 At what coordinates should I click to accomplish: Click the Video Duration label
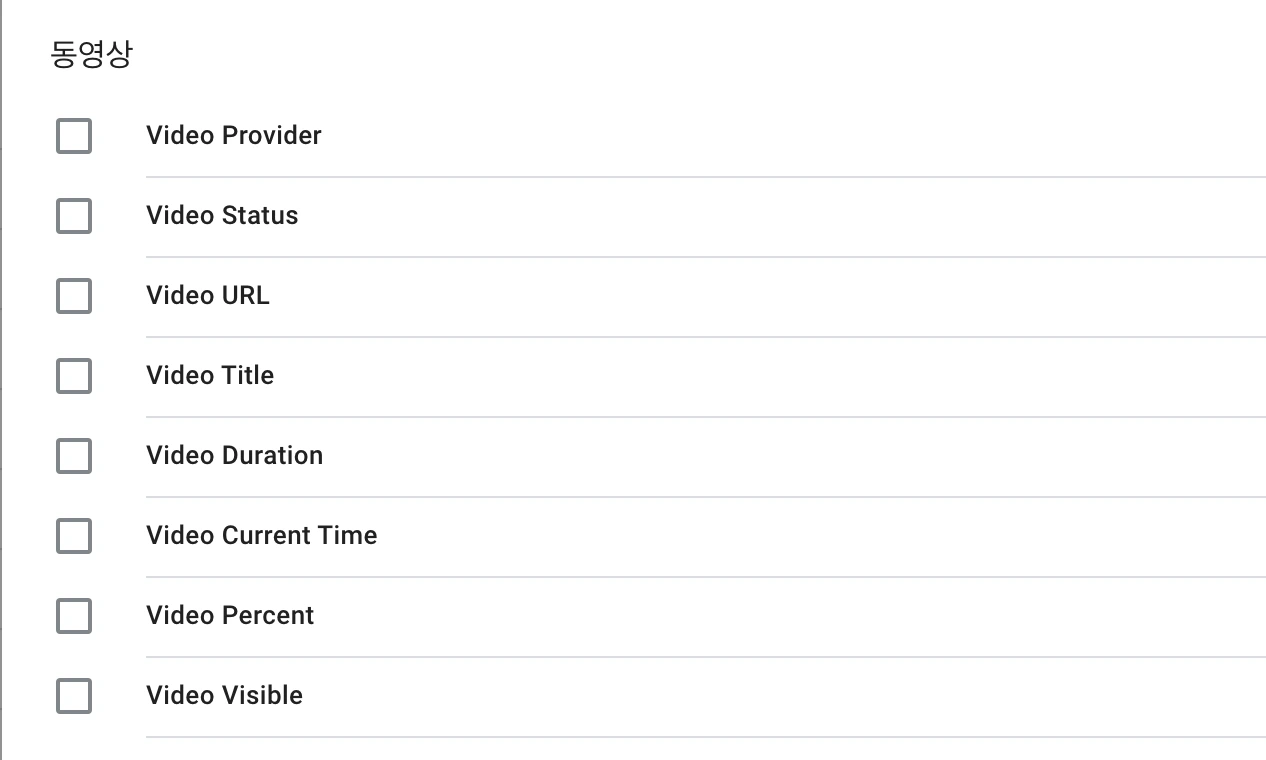coord(234,456)
